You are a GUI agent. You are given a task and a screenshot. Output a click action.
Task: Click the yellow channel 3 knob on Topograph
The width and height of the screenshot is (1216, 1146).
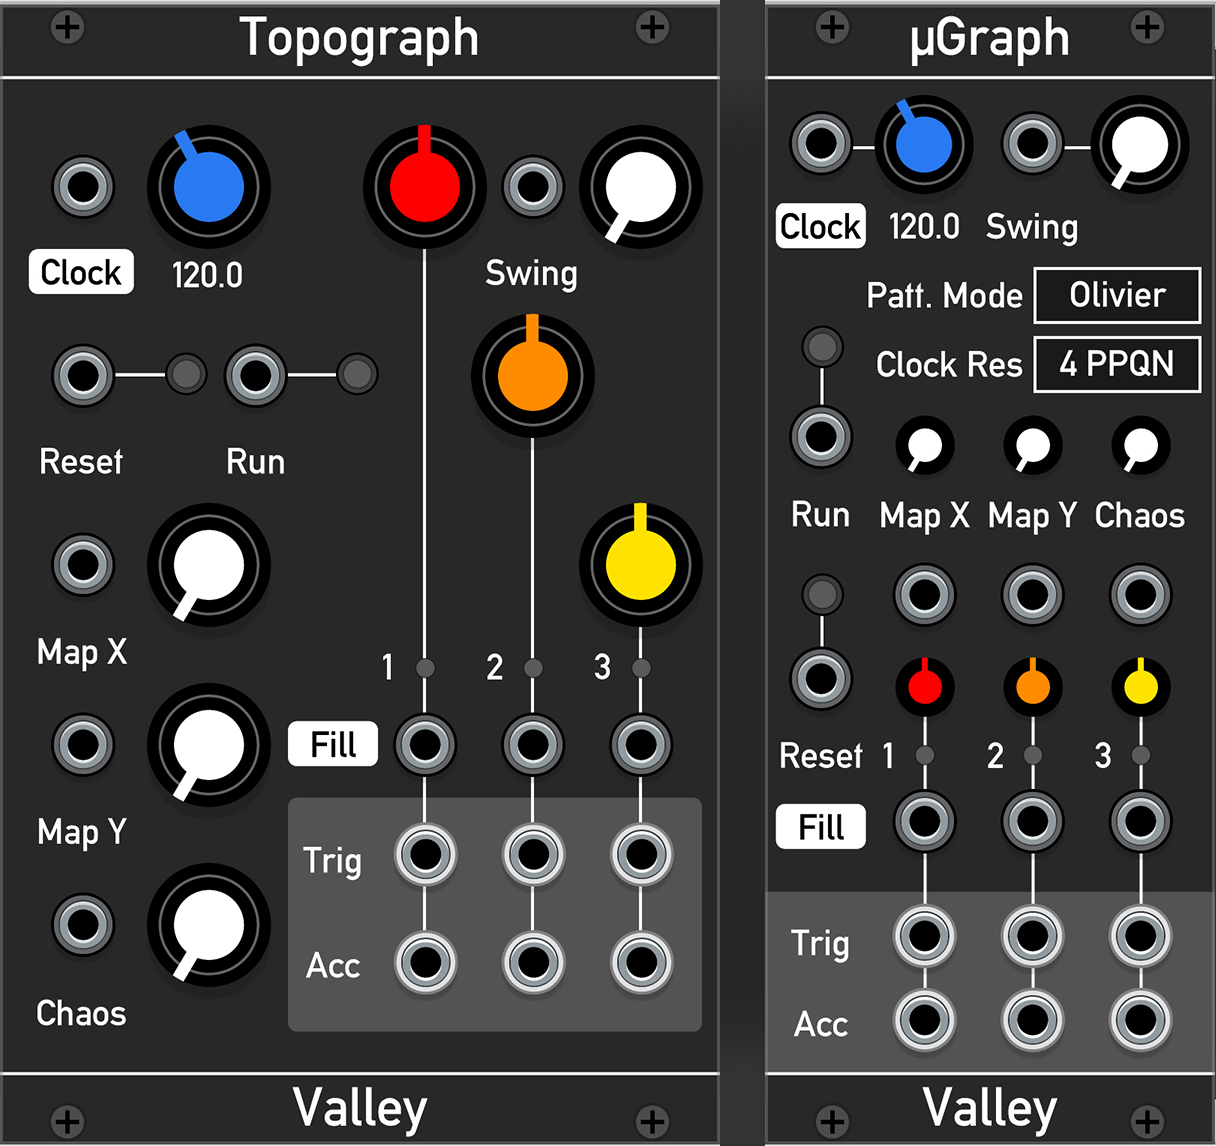[639, 565]
